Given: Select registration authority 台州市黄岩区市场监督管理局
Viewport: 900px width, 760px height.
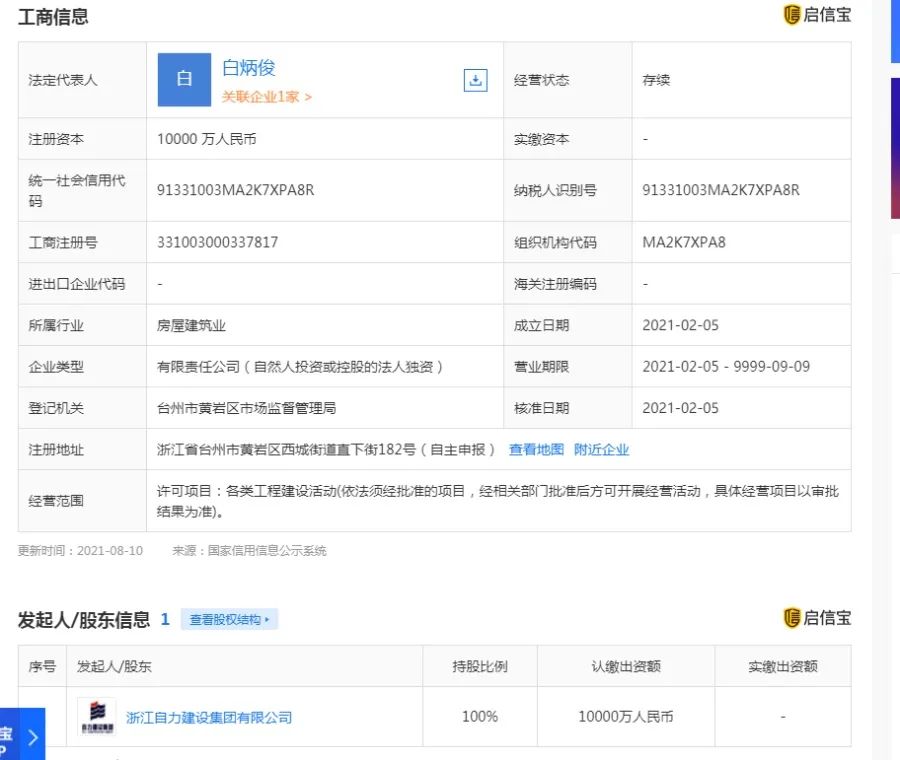Looking at the screenshot, I should click(x=246, y=408).
